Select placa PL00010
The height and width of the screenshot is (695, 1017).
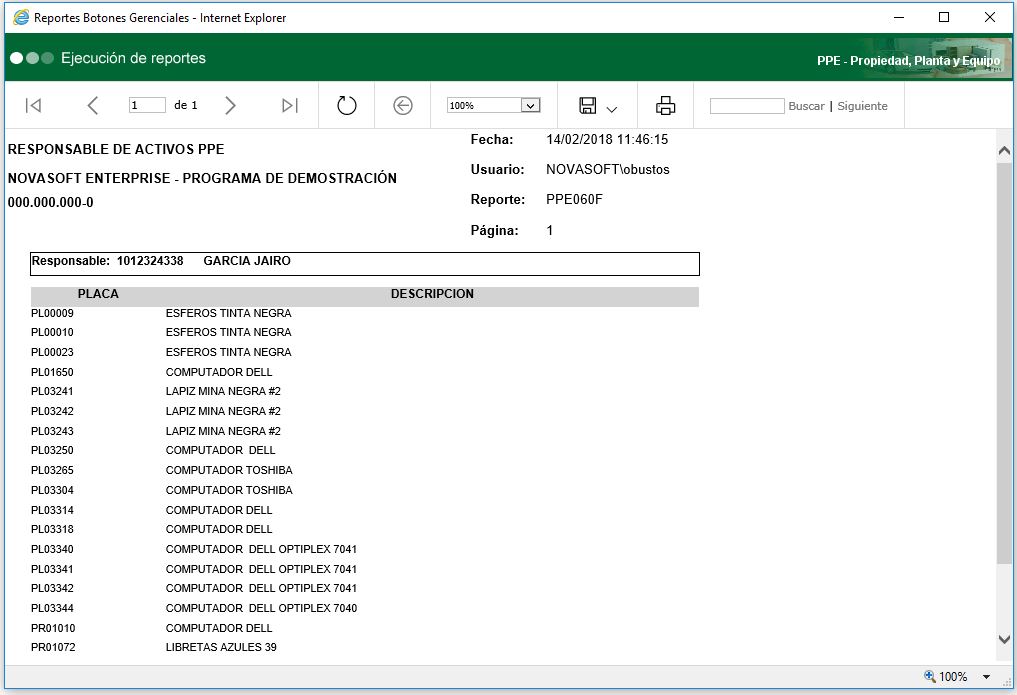point(53,332)
